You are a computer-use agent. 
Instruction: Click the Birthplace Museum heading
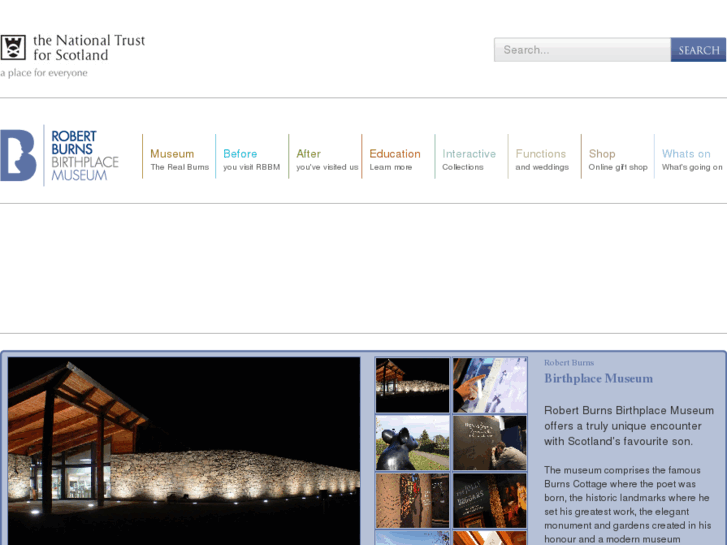tap(598, 378)
